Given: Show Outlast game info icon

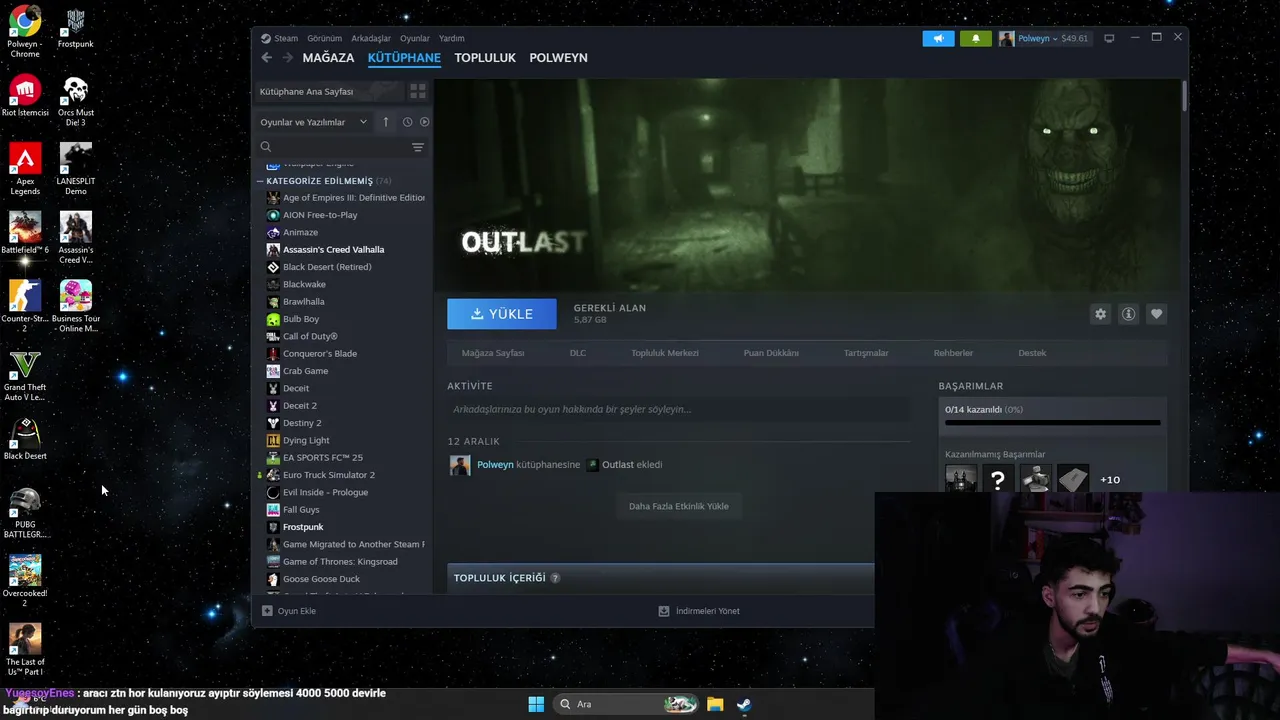Looking at the screenshot, I should pos(1128,314).
